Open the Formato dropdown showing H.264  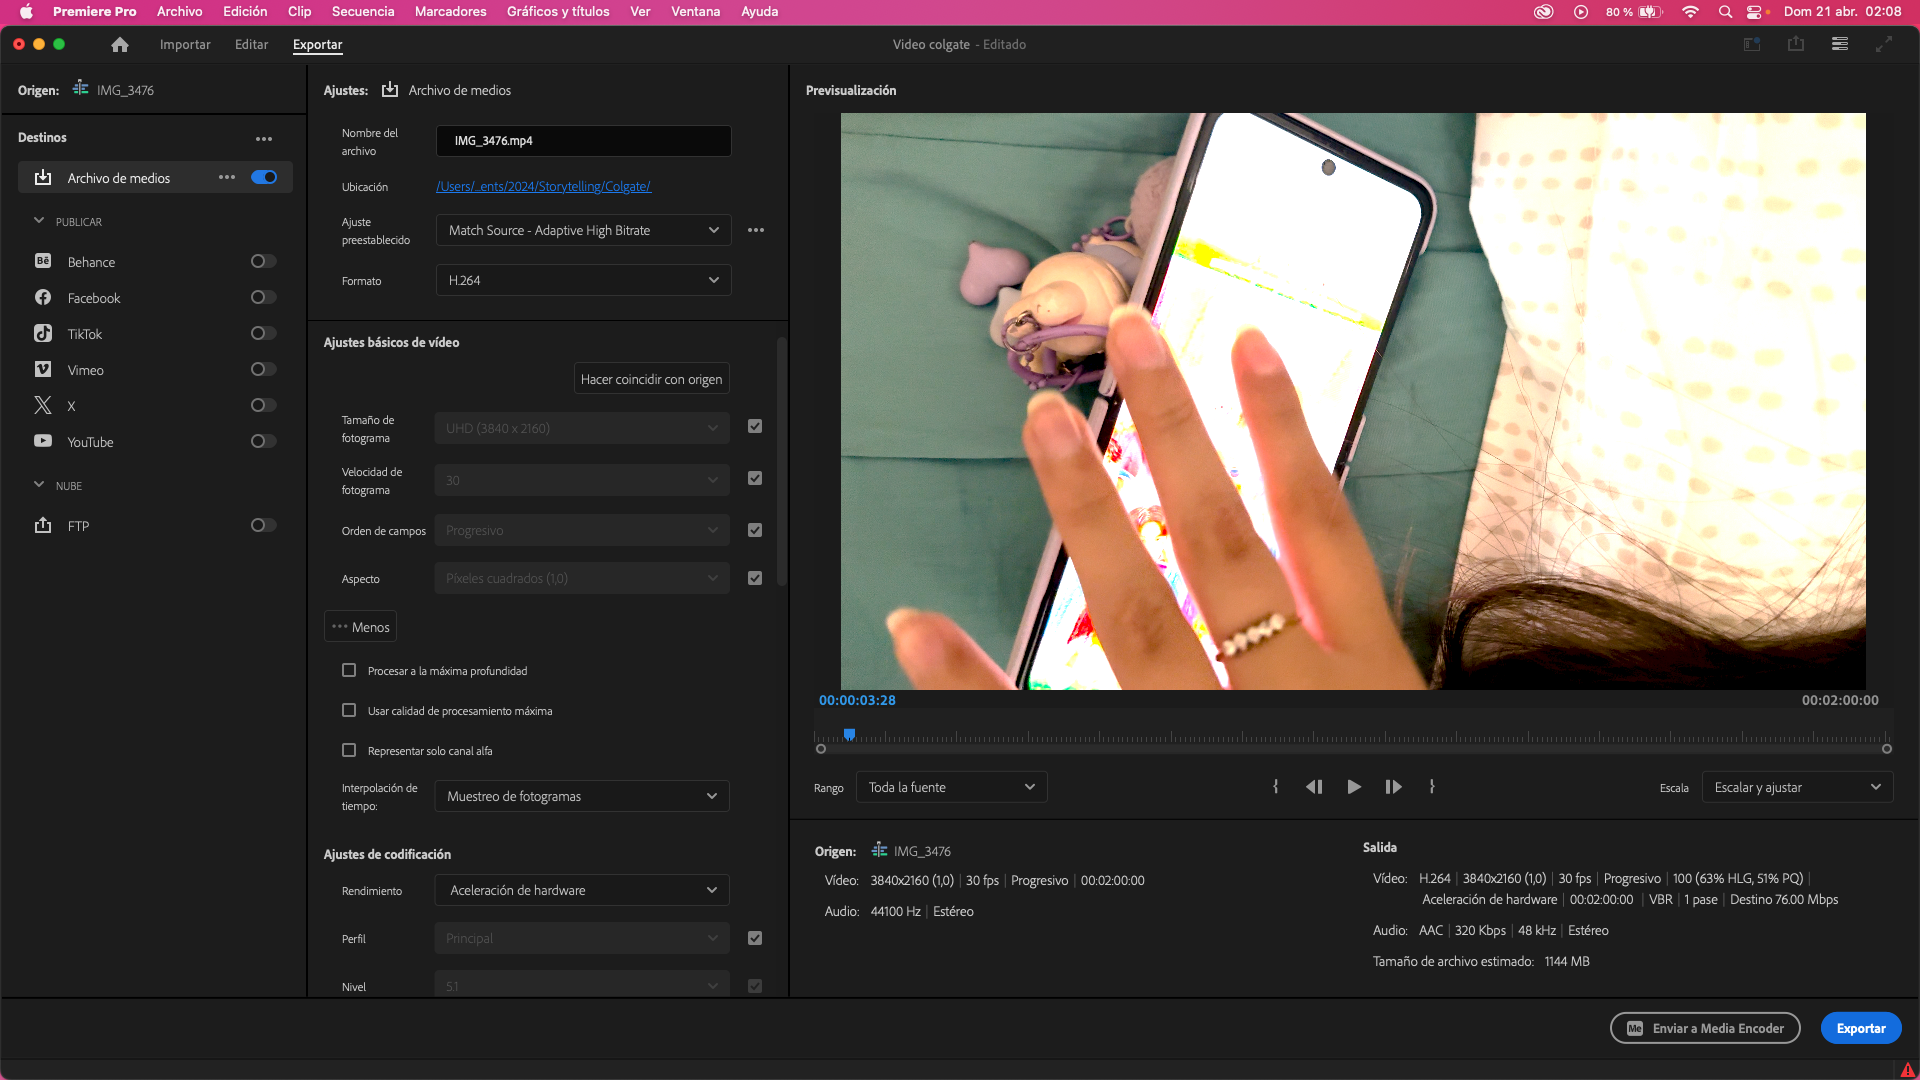[x=583, y=280]
